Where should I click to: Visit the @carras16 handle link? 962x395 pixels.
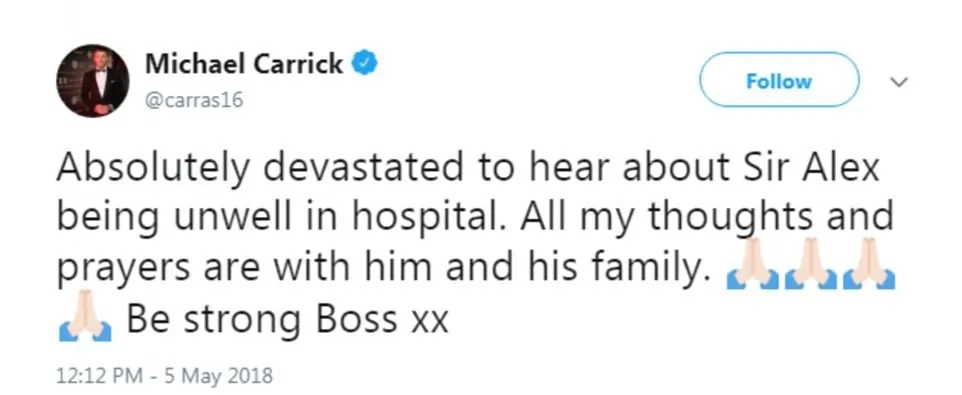click(194, 99)
